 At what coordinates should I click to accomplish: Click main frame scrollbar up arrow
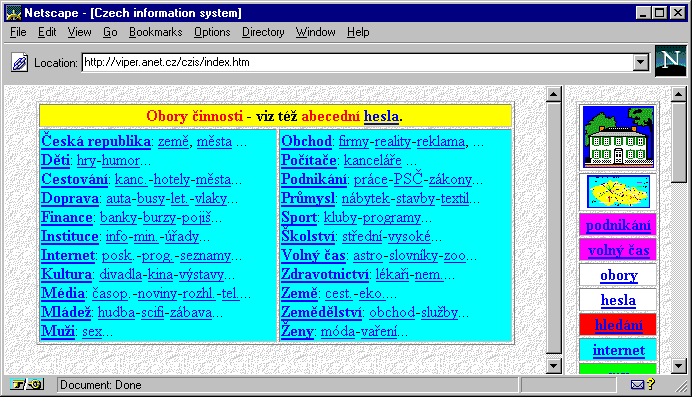coord(553,94)
